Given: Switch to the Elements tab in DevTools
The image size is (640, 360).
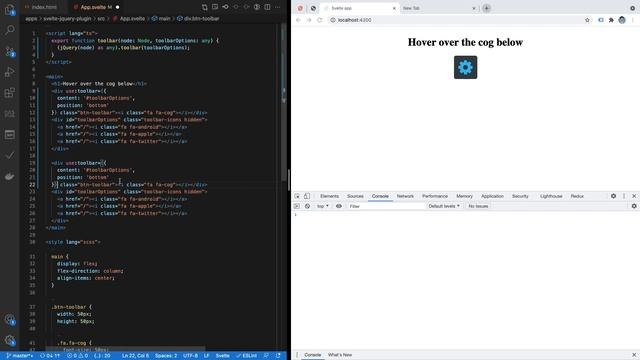Looking at the screenshot, I should (x=329, y=196).
